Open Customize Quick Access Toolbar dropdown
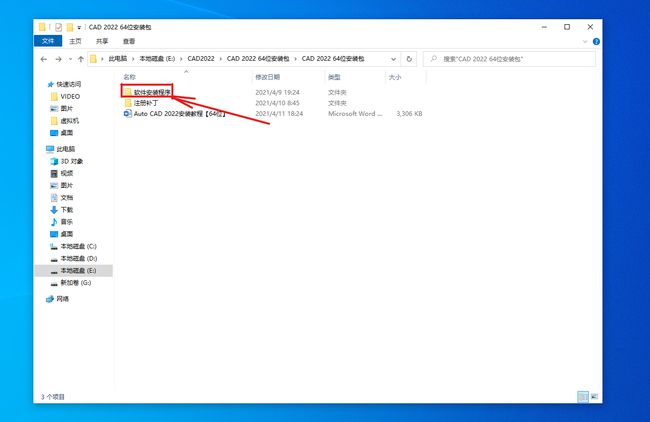The height and width of the screenshot is (422, 650). 79,28
